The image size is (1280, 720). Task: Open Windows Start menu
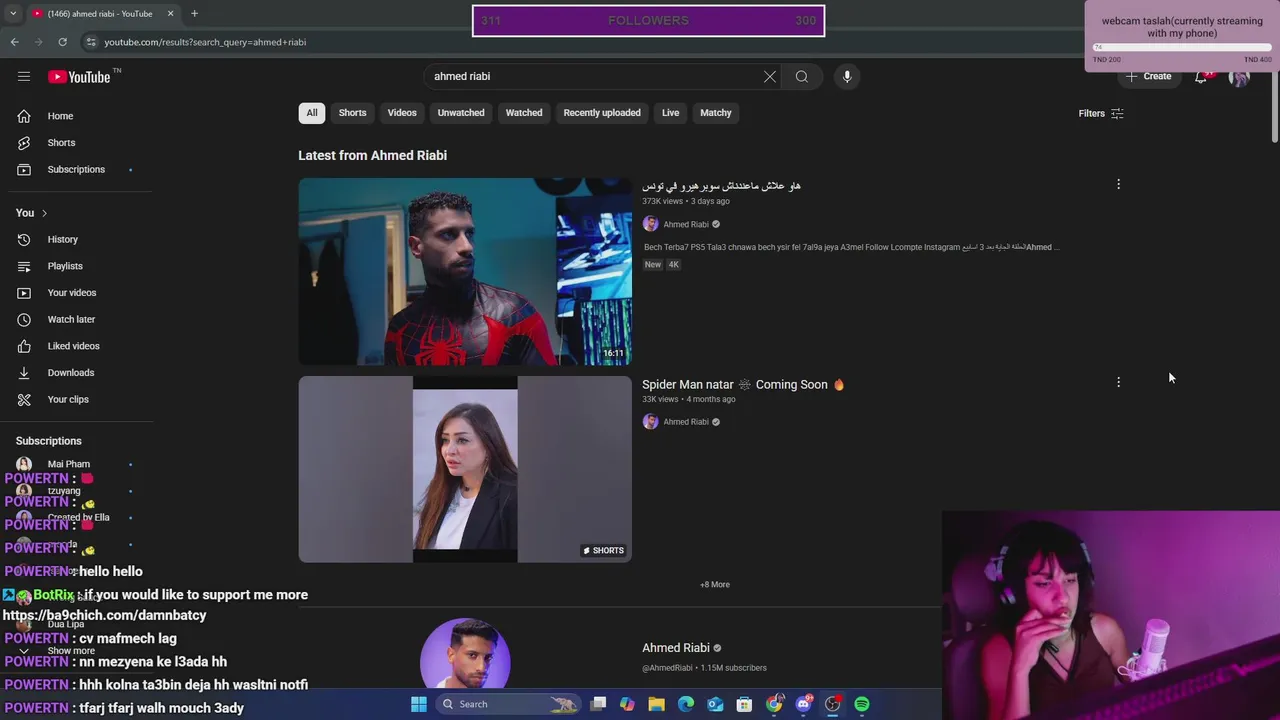click(x=419, y=704)
